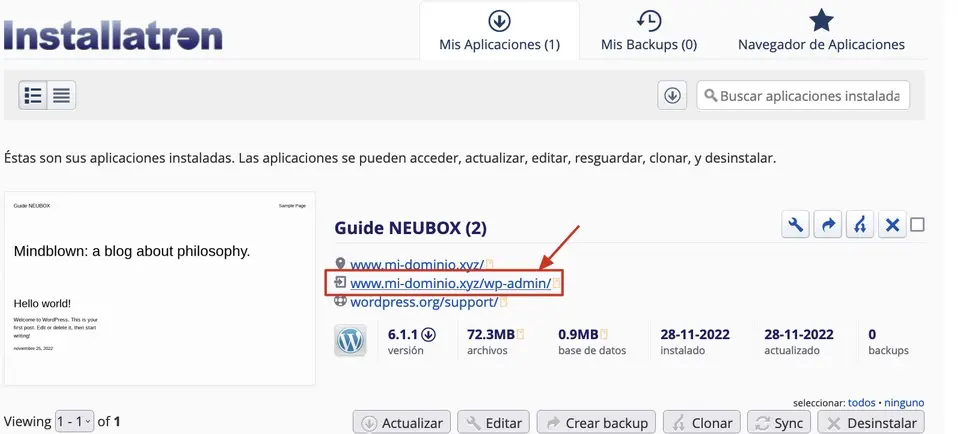
Task: Open the Viewing 1 - 1 page dropdown
Action: [x=74, y=421]
